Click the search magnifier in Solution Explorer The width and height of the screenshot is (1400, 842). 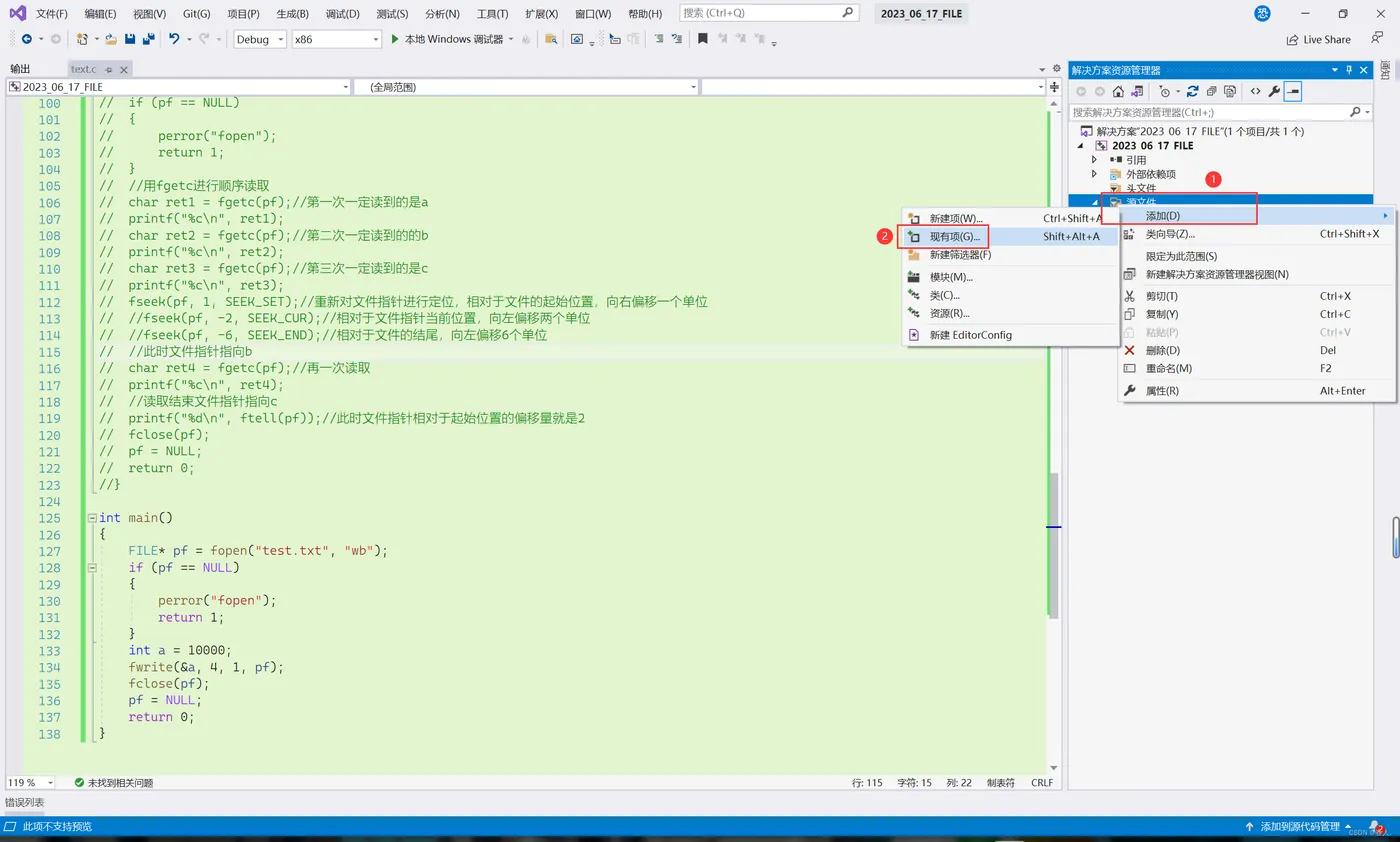point(1355,112)
